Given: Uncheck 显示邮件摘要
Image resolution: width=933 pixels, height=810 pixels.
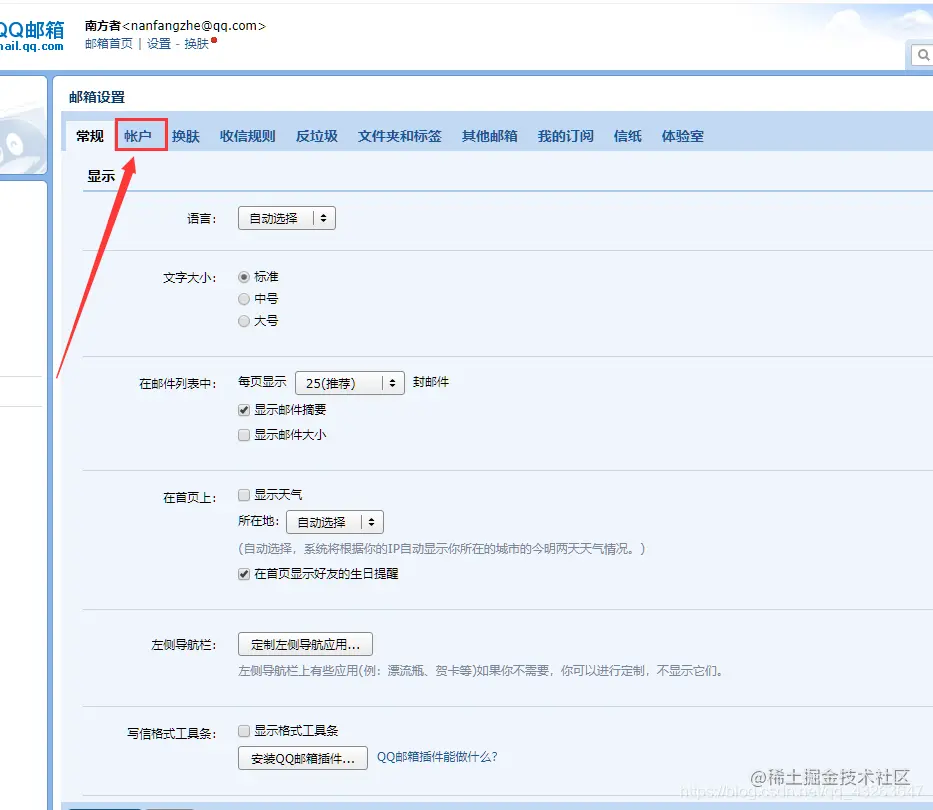Looking at the screenshot, I should click(x=243, y=410).
